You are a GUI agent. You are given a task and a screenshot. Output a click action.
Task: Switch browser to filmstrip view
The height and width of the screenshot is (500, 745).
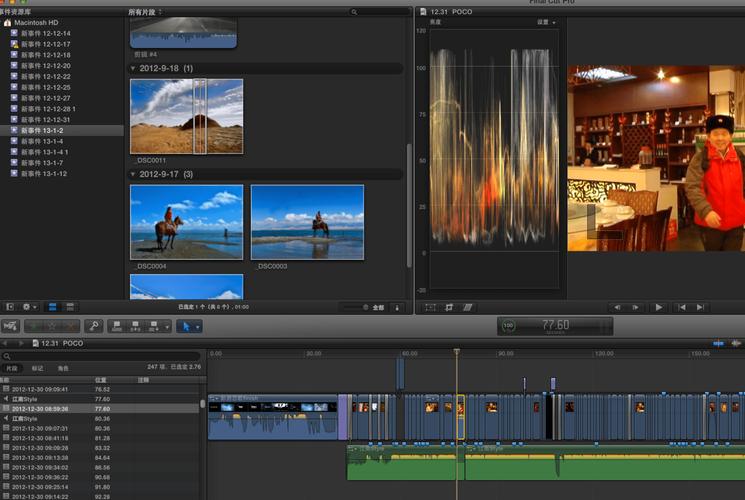coord(54,307)
